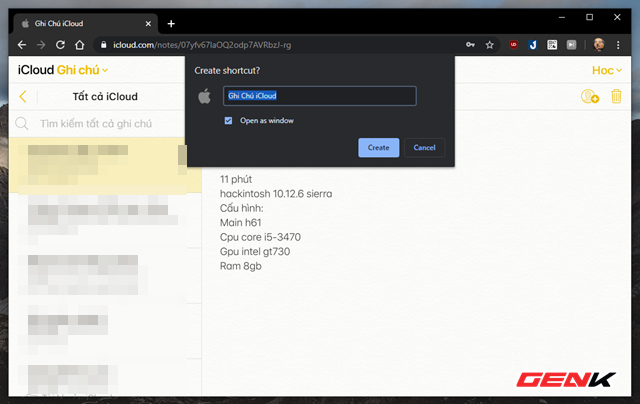Open the Chrome three-dot menu
640x404 pixels.
(x=620, y=45)
